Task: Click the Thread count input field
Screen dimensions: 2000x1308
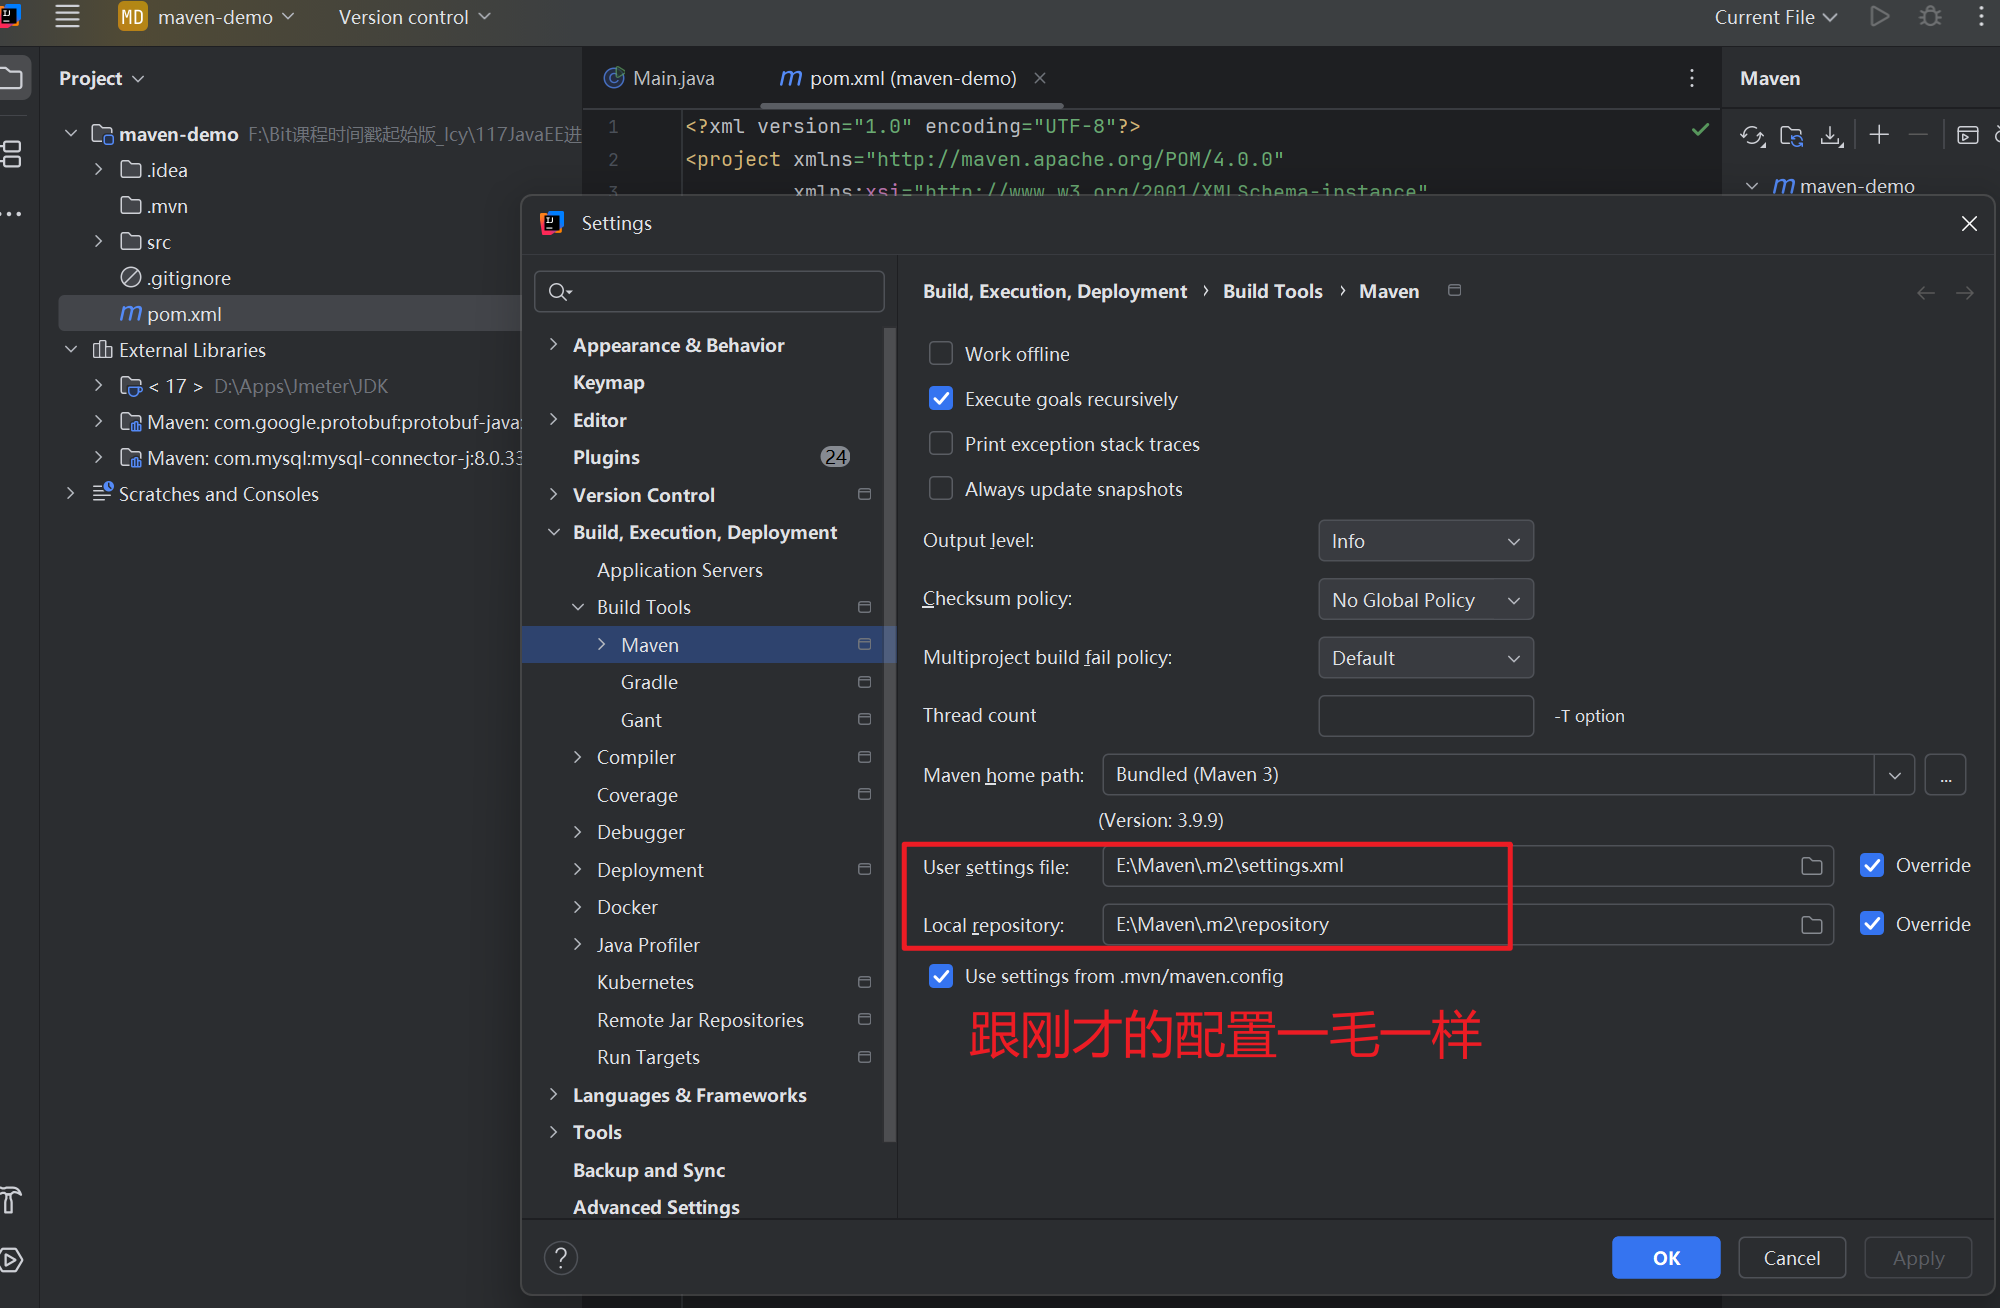Action: point(1426,716)
